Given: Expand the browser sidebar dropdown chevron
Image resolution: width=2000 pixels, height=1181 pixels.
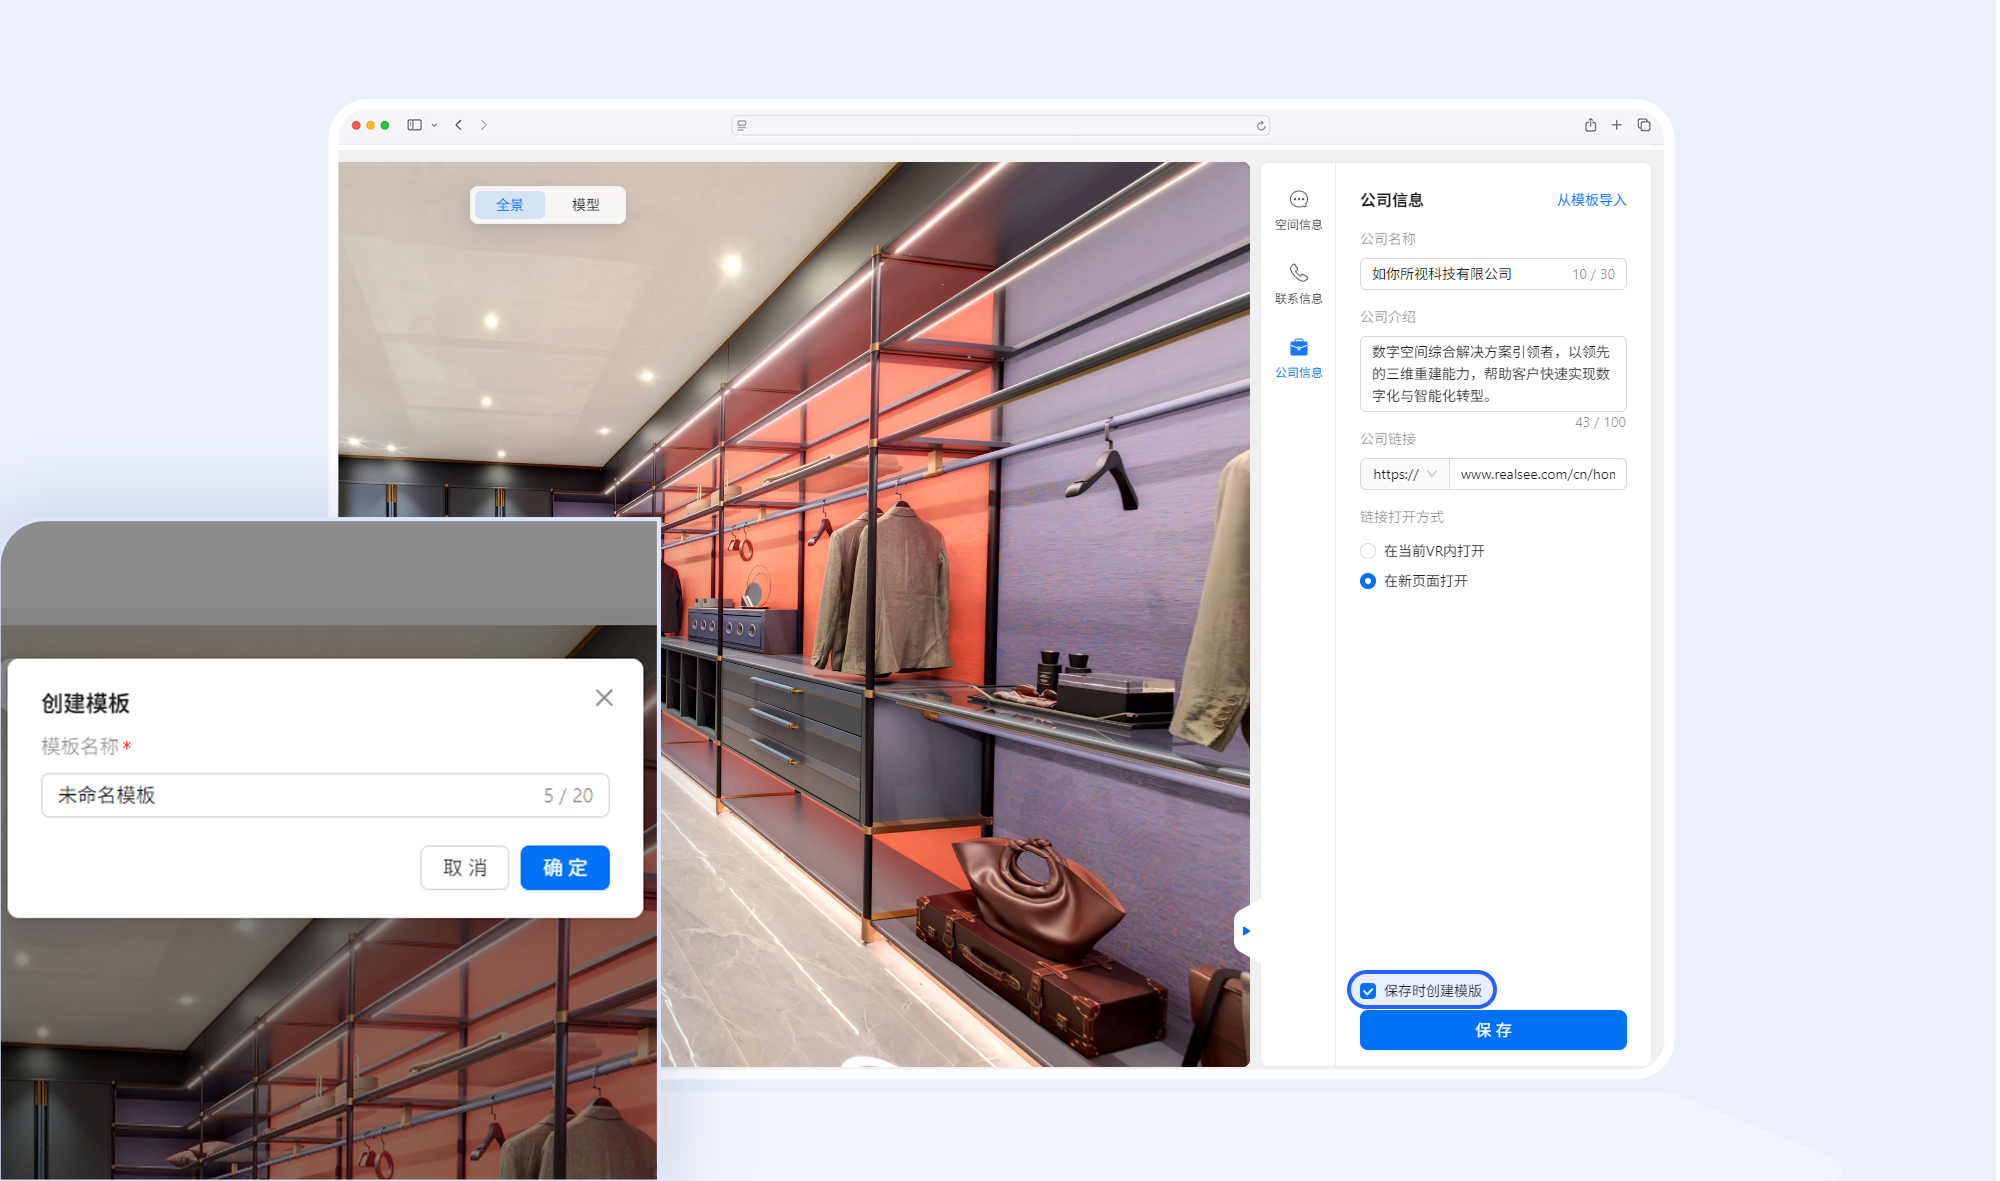Looking at the screenshot, I should [x=434, y=125].
